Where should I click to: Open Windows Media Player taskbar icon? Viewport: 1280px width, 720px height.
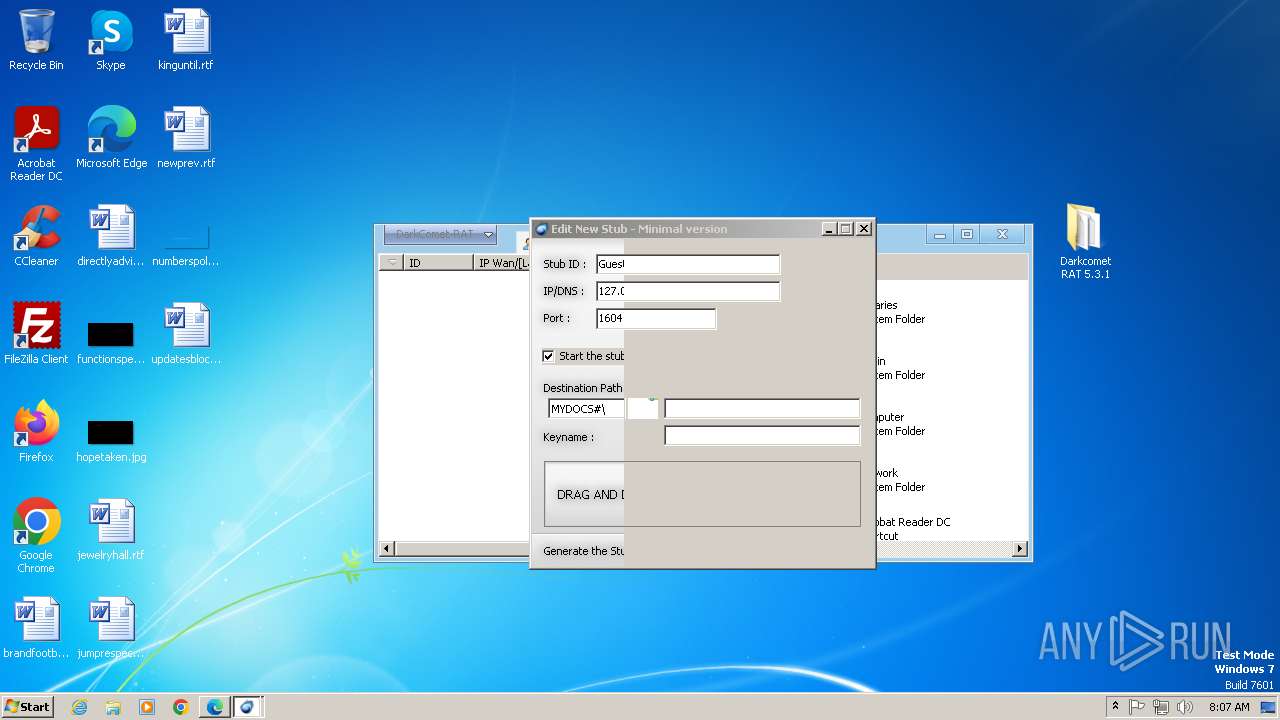pos(147,707)
